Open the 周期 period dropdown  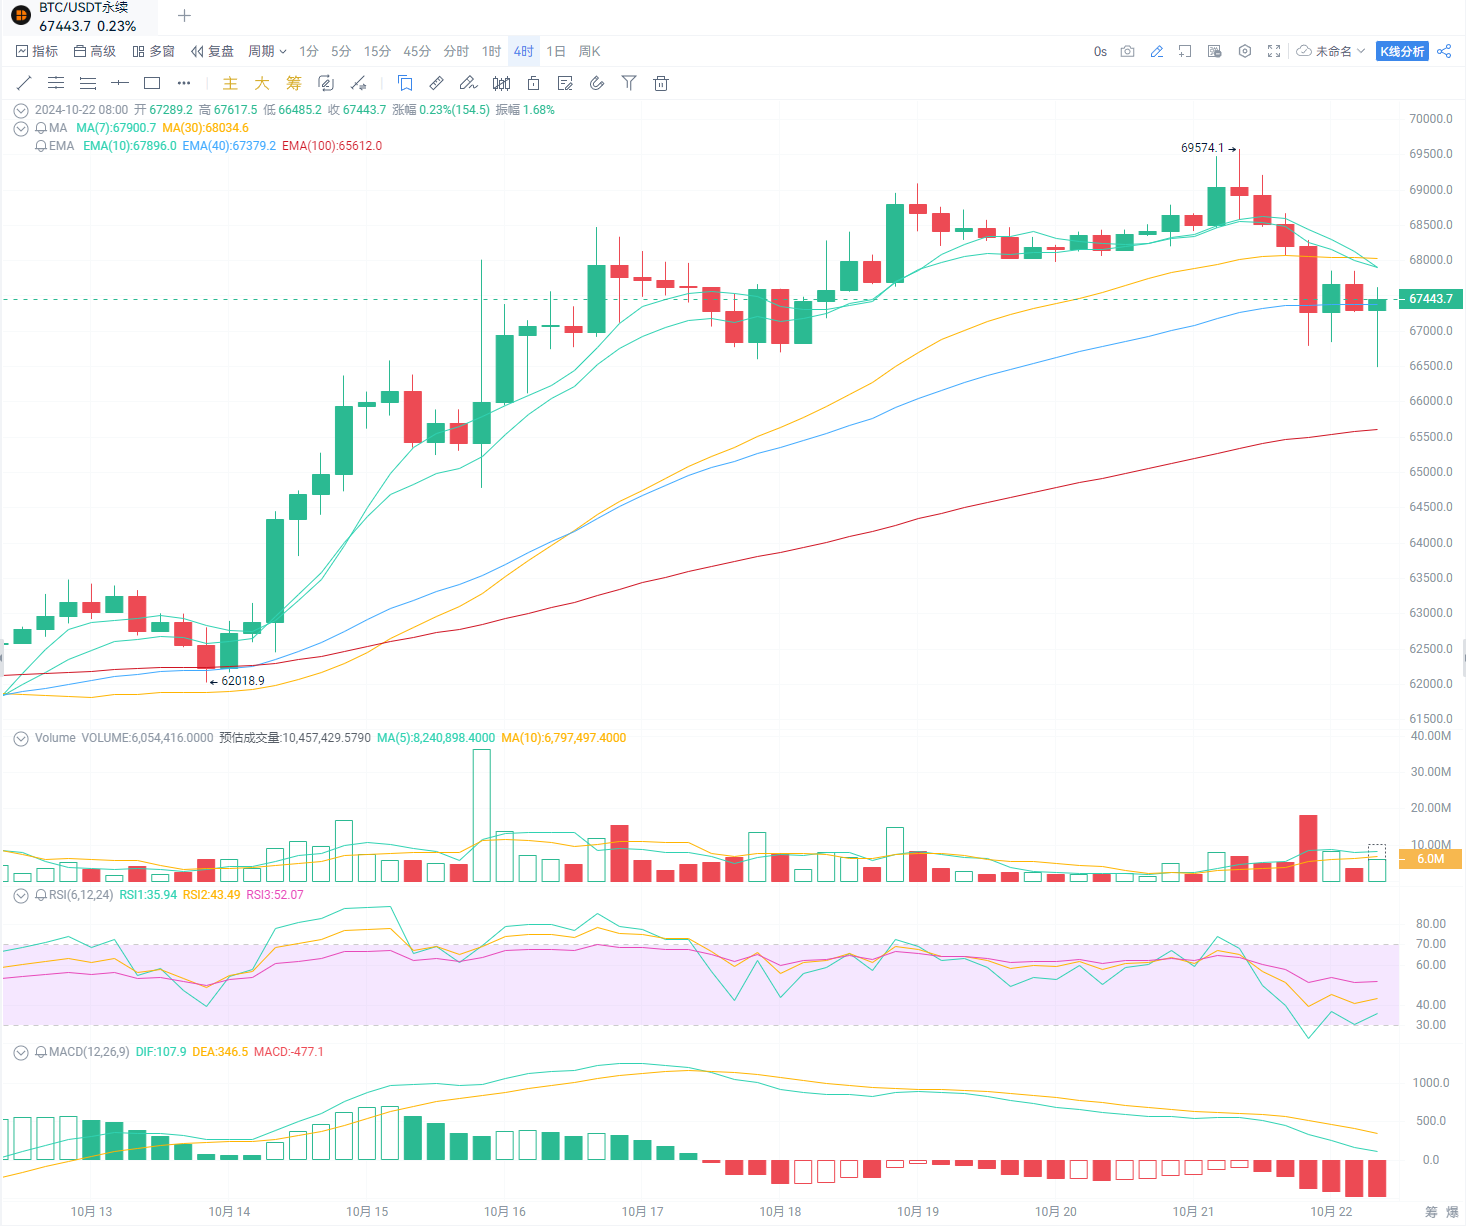click(x=267, y=51)
